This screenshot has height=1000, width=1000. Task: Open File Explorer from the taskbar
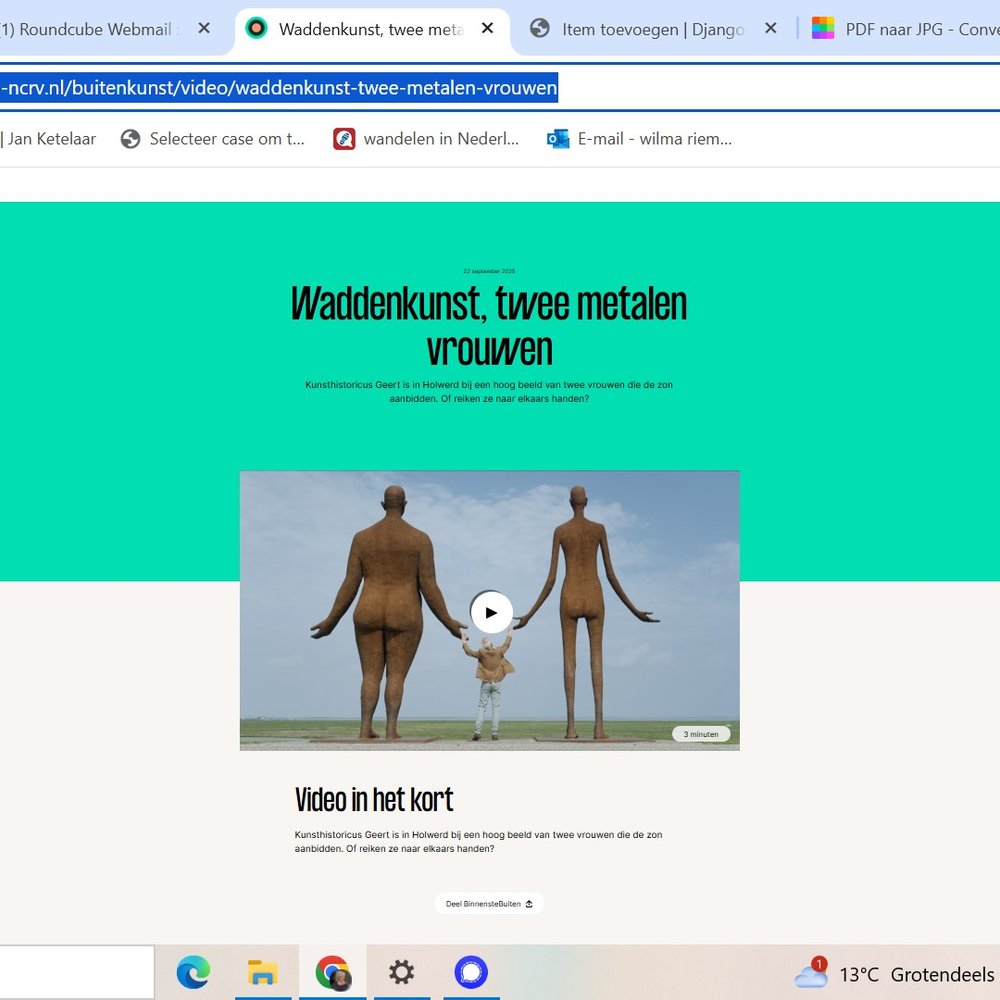(x=263, y=972)
